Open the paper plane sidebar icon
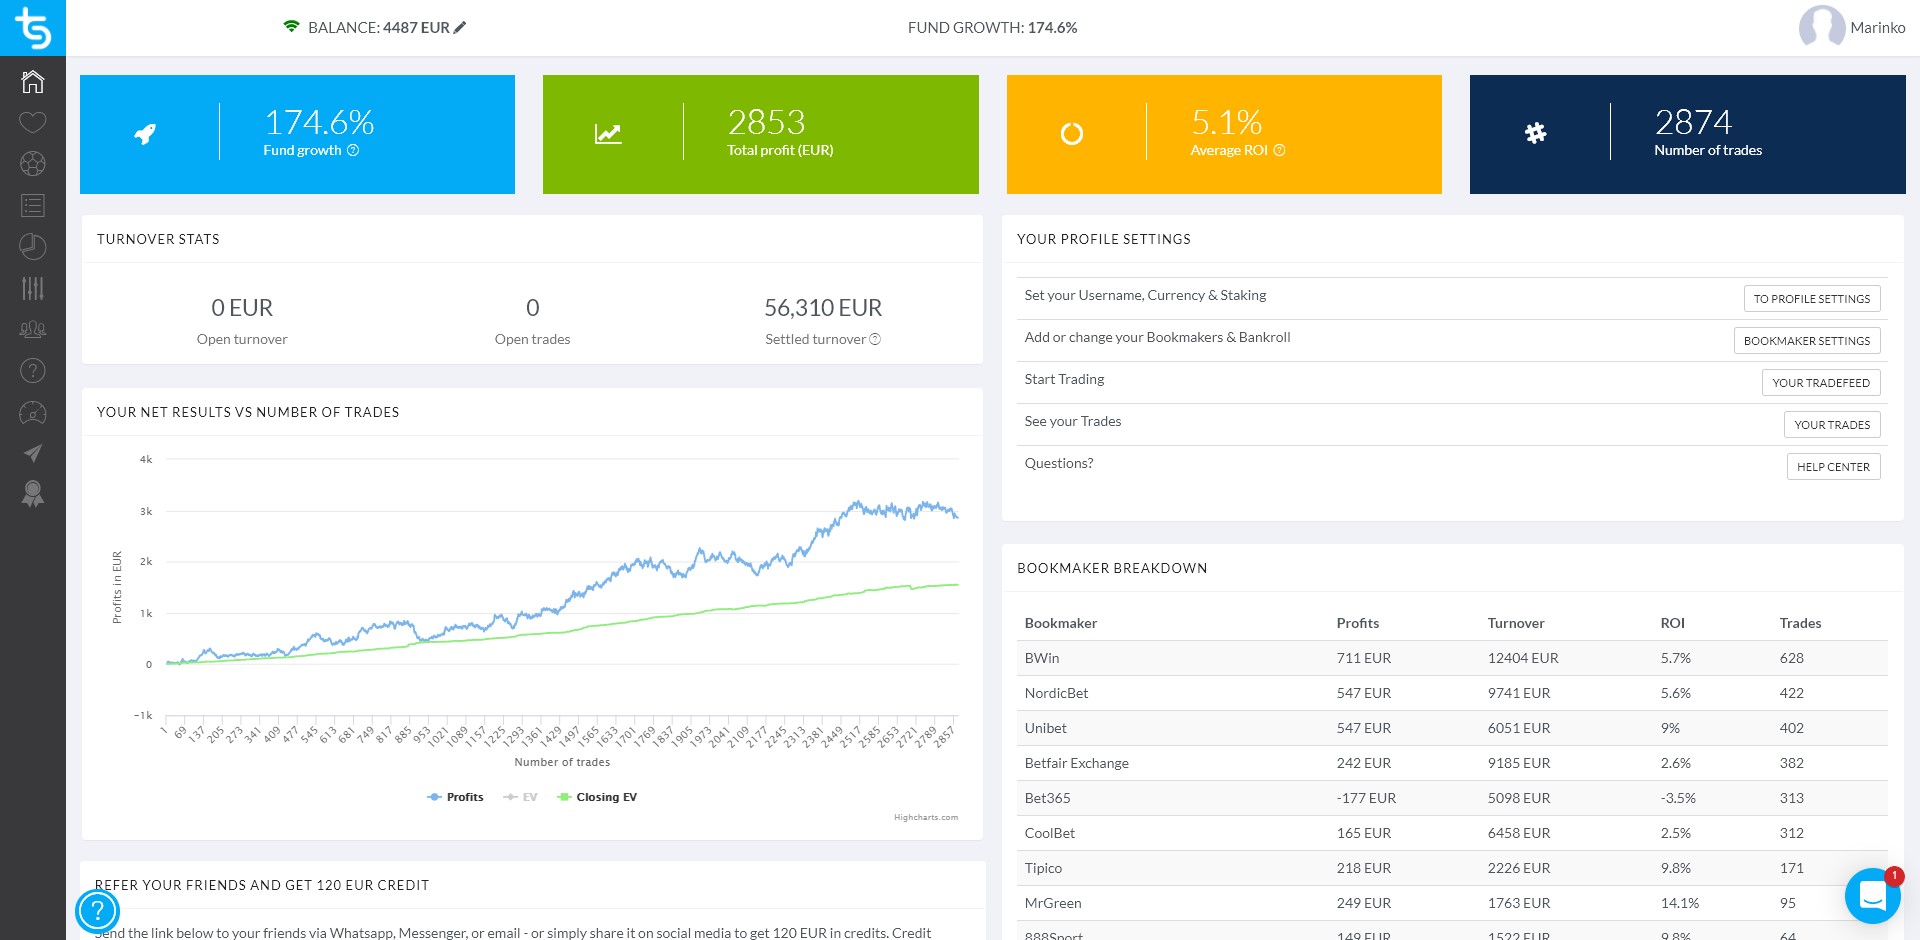This screenshot has width=1920, height=940. click(33, 453)
